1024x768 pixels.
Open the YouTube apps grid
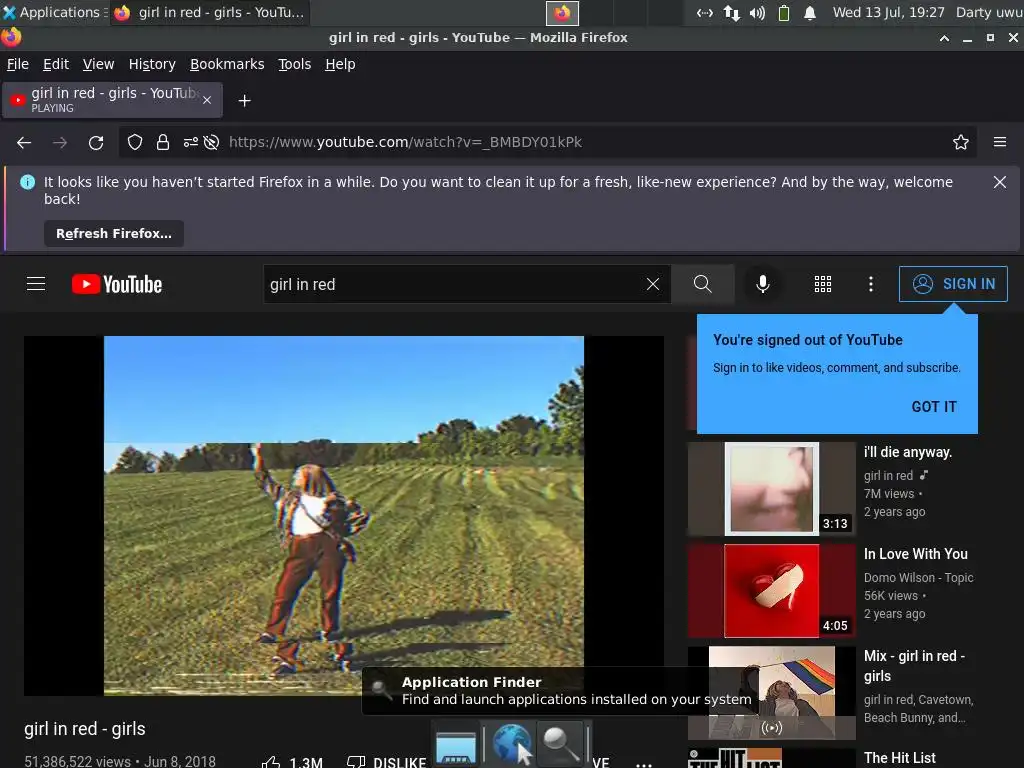823,284
